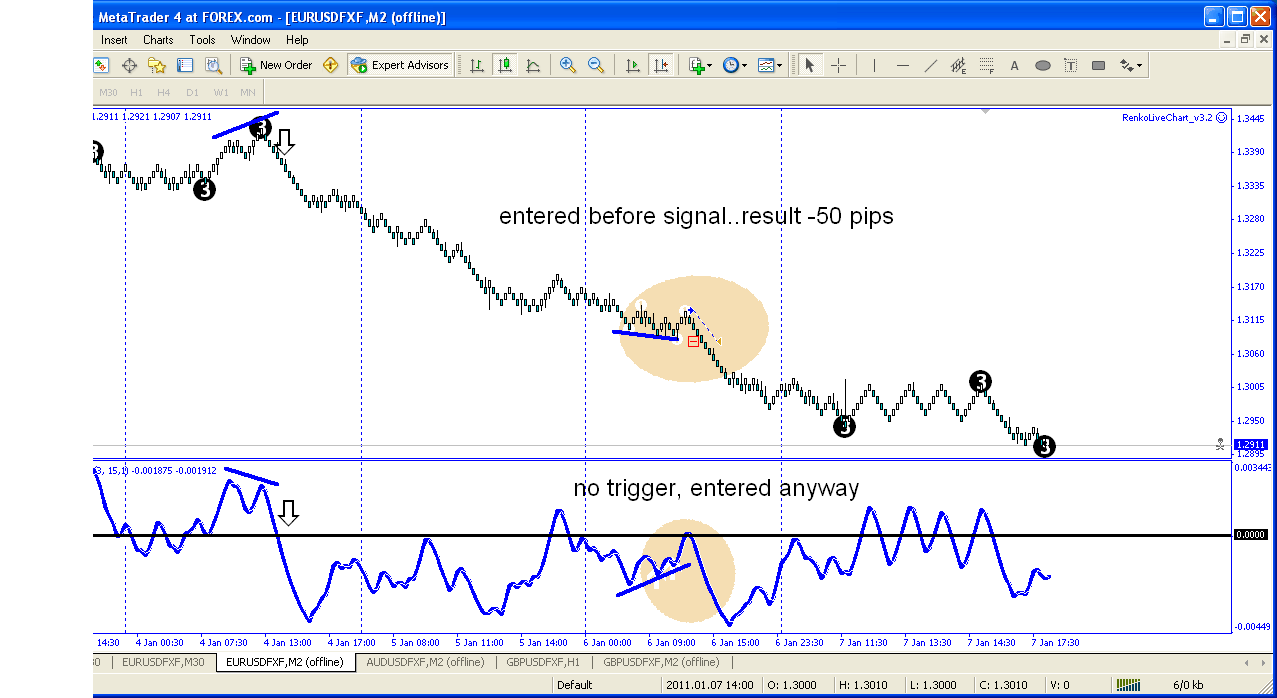This screenshot has height=698, width=1277.
Task: Select the Vertical Line drawing tool
Action: [875, 65]
